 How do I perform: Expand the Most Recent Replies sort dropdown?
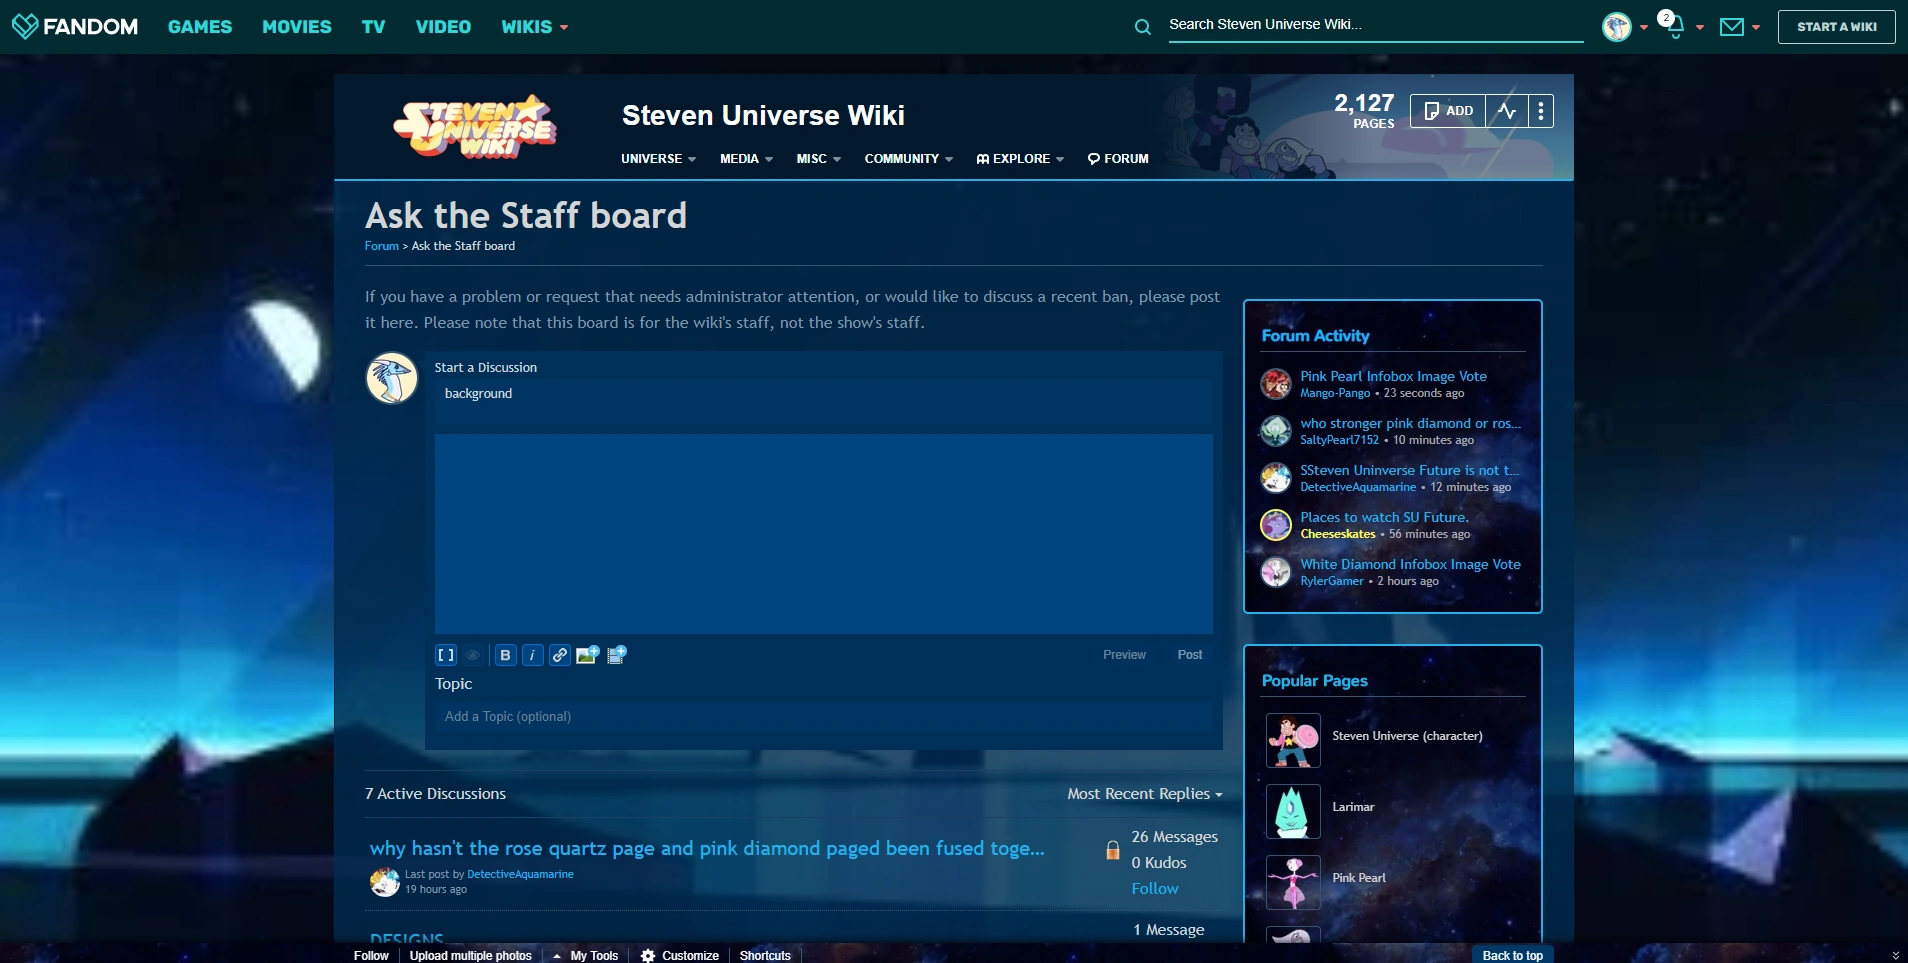[x=1144, y=794]
